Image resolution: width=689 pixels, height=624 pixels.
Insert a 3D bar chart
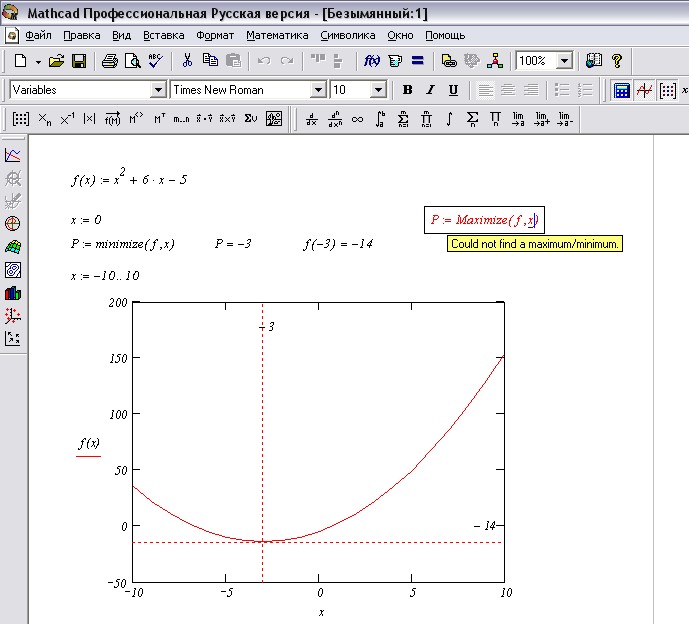click(13, 293)
